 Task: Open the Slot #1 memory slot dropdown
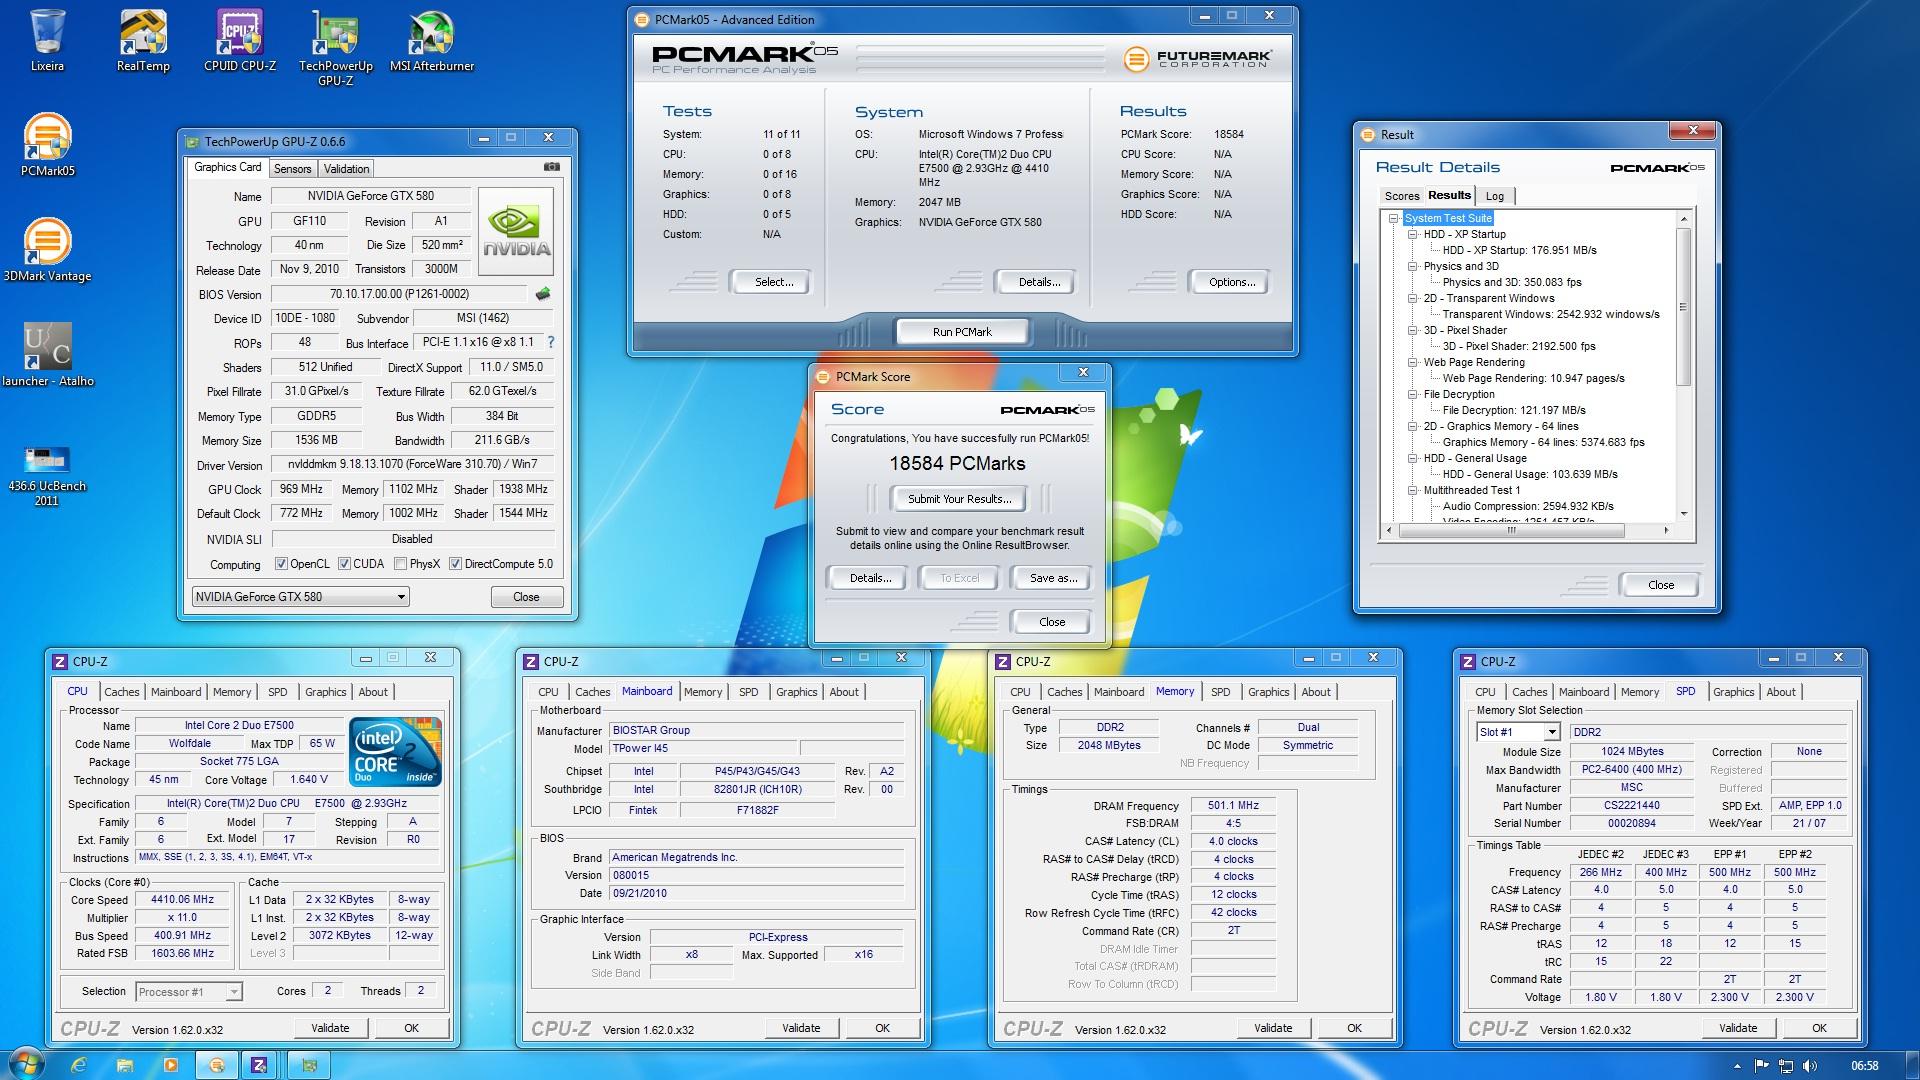(1518, 732)
